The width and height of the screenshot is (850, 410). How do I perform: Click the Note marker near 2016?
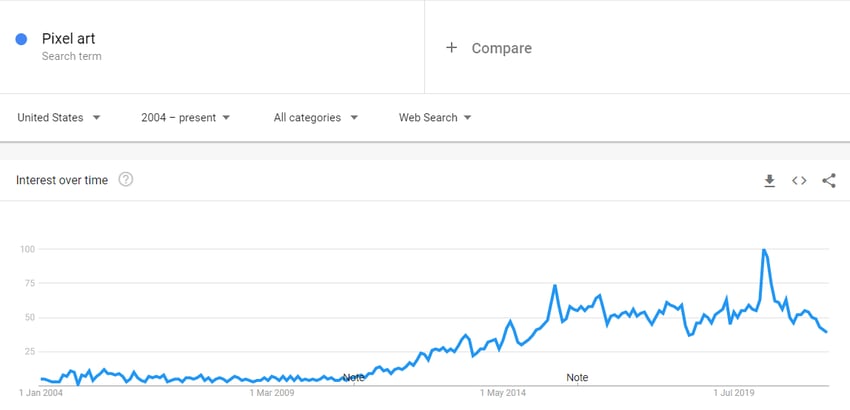pos(577,377)
